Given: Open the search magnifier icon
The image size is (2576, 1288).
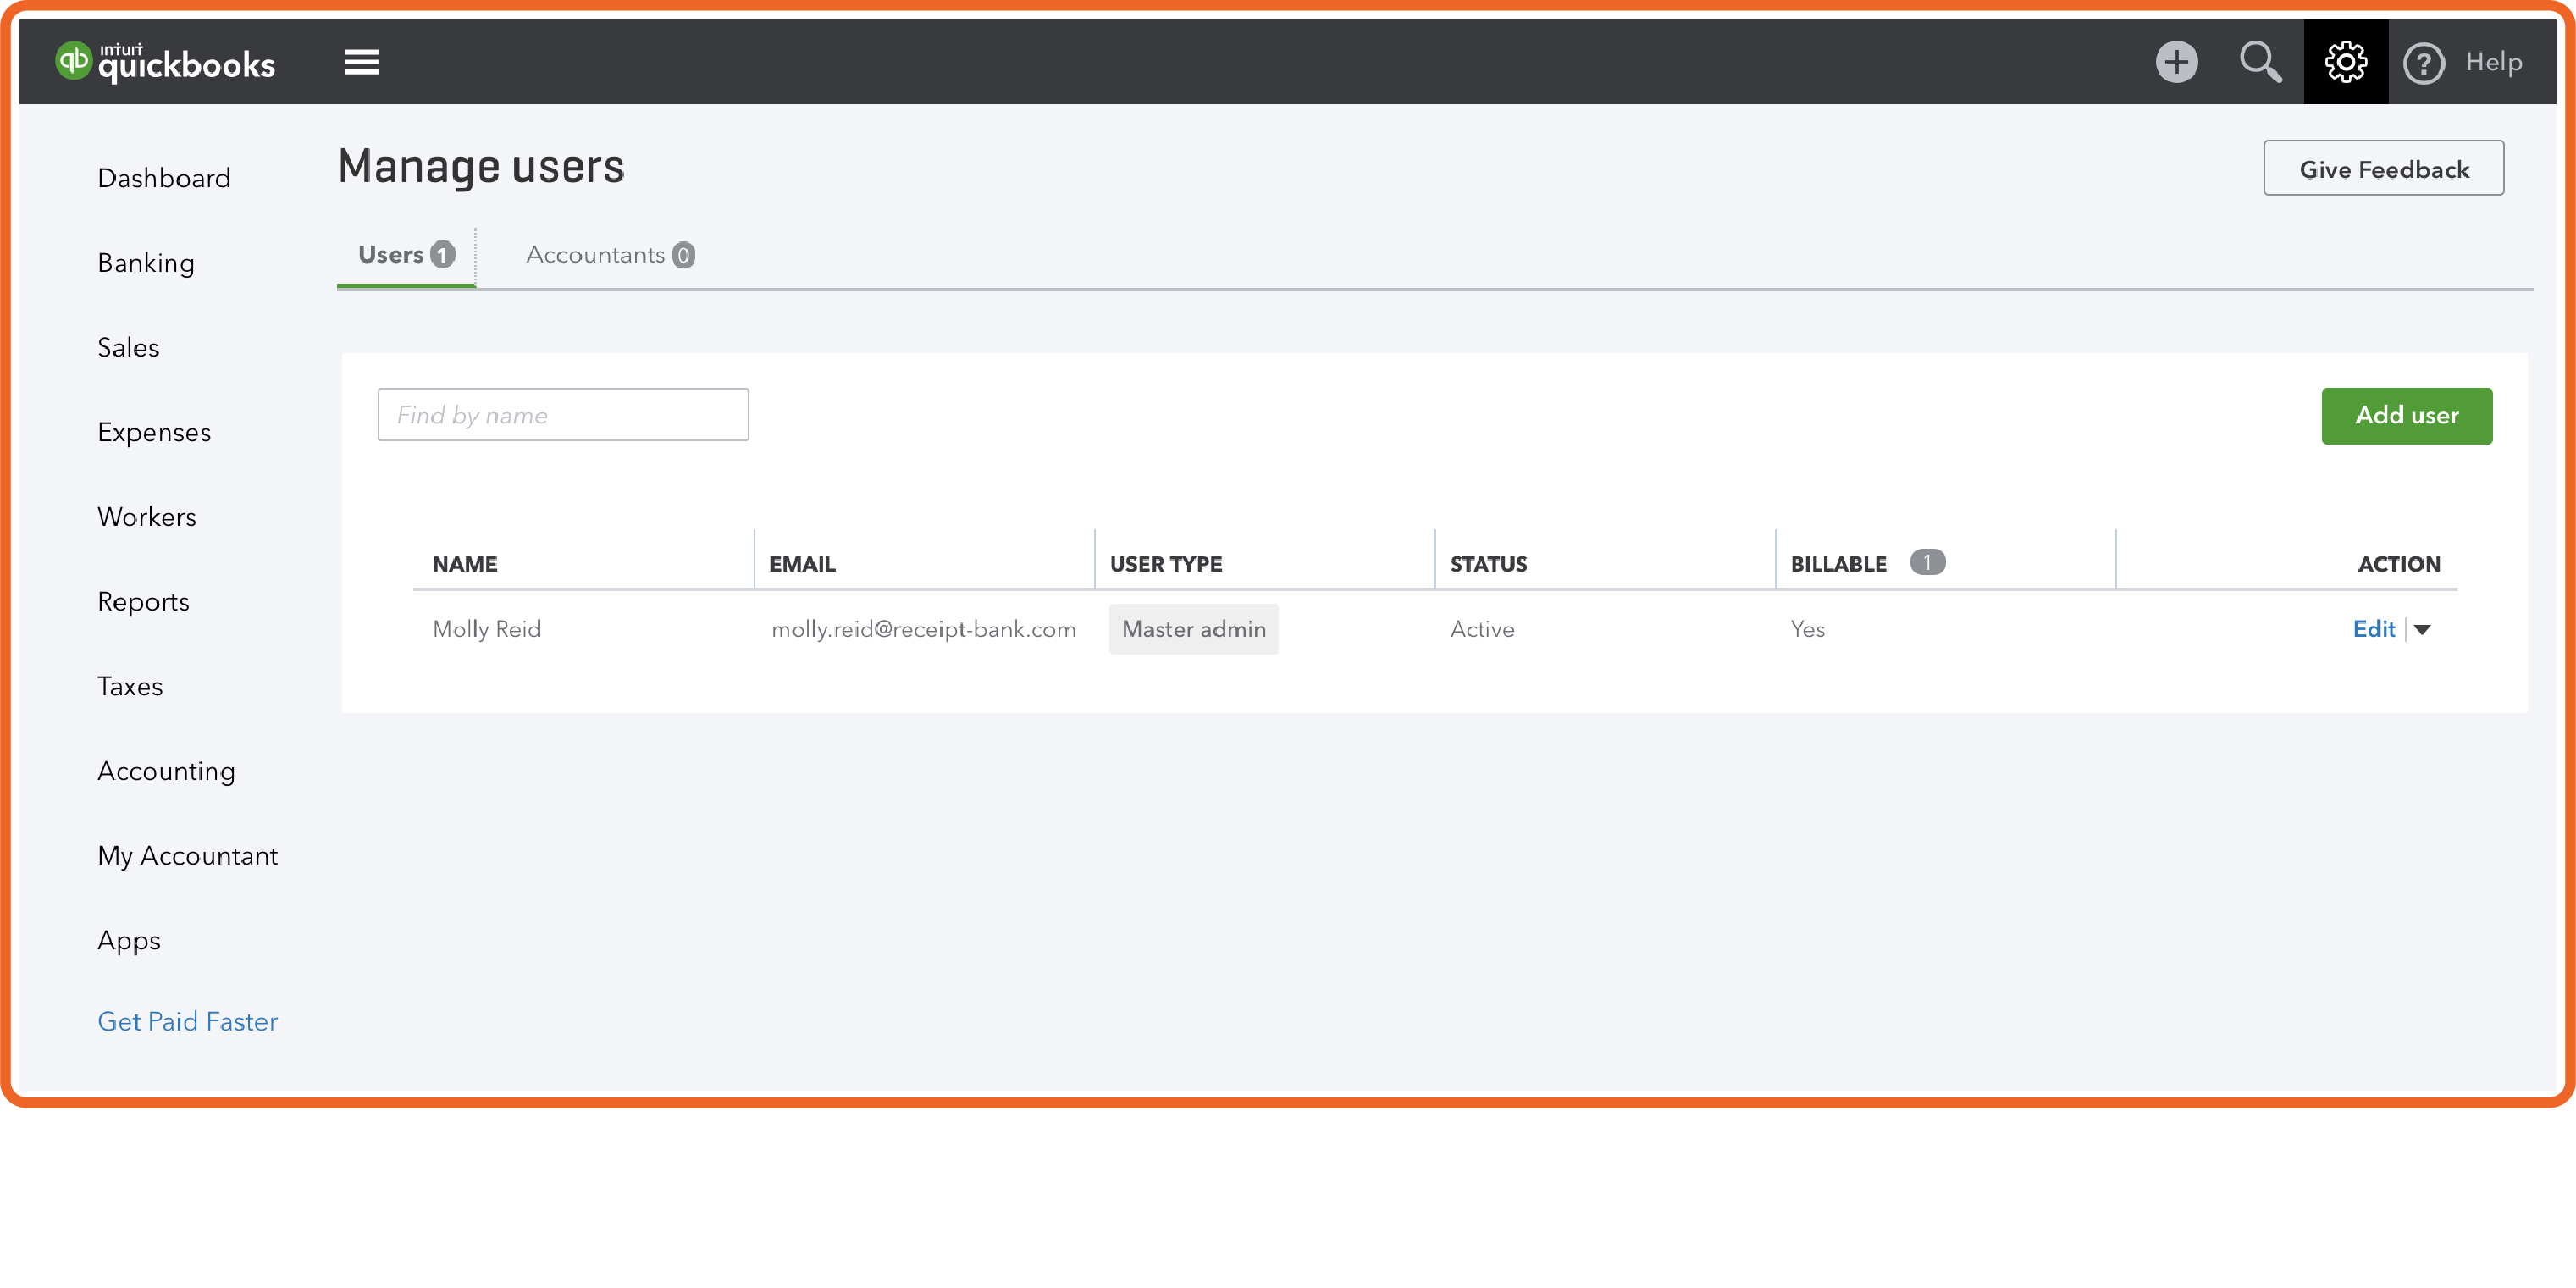Looking at the screenshot, I should point(2260,62).
